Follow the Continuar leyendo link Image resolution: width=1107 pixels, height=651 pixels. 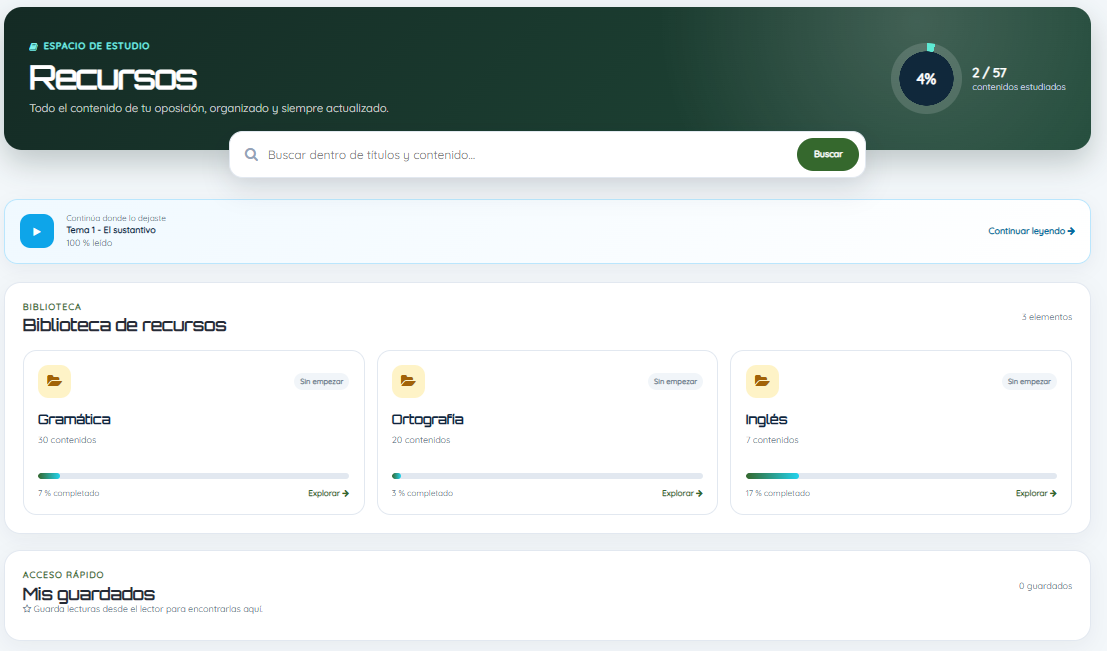pos(1031,231)
